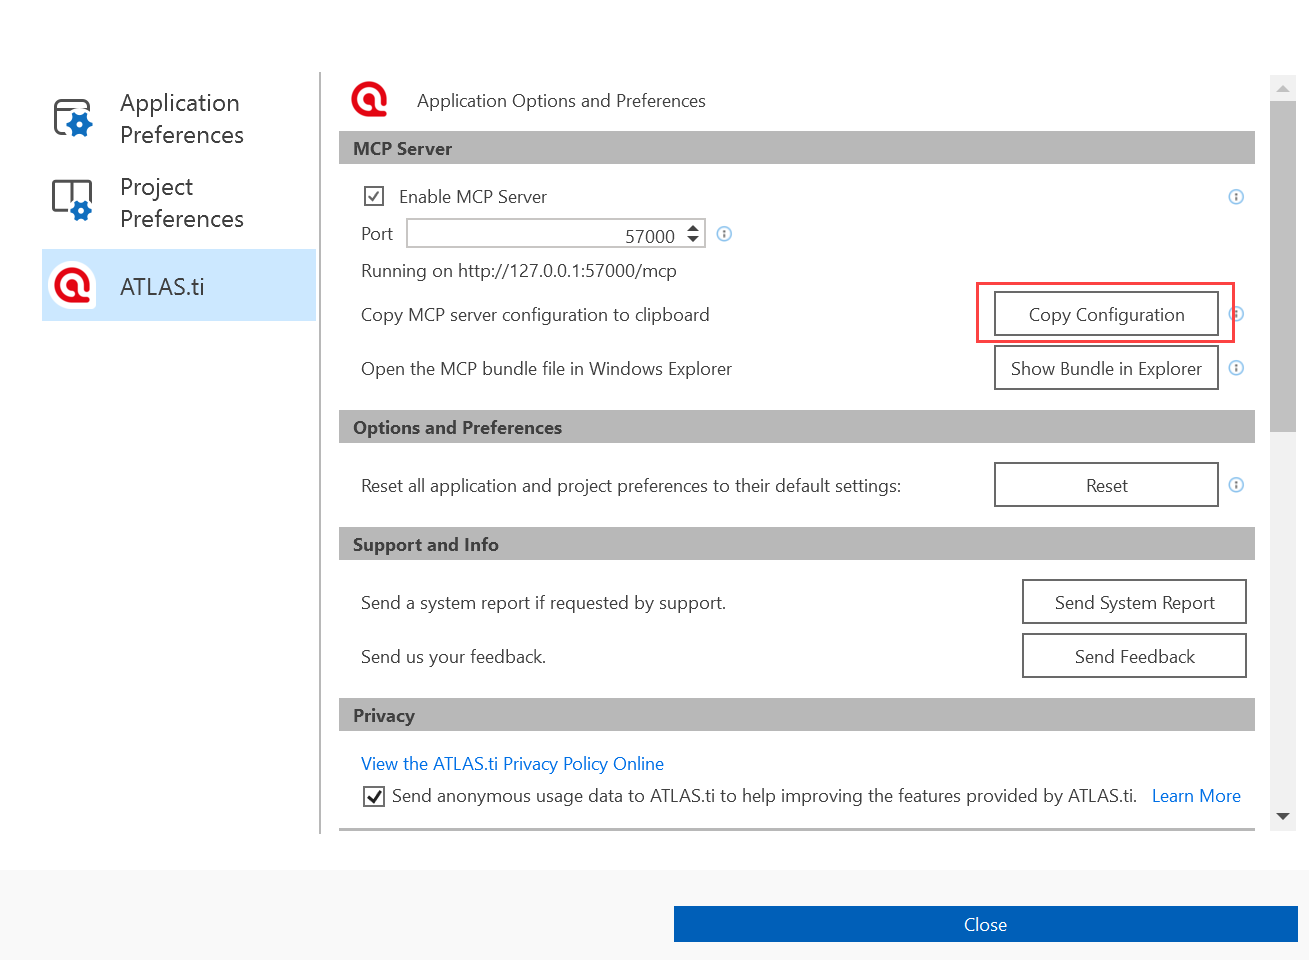The width and height of the screenshot is (1309, 960).
Task: Click the Options and Preferences section header
Action: [796, 427]
